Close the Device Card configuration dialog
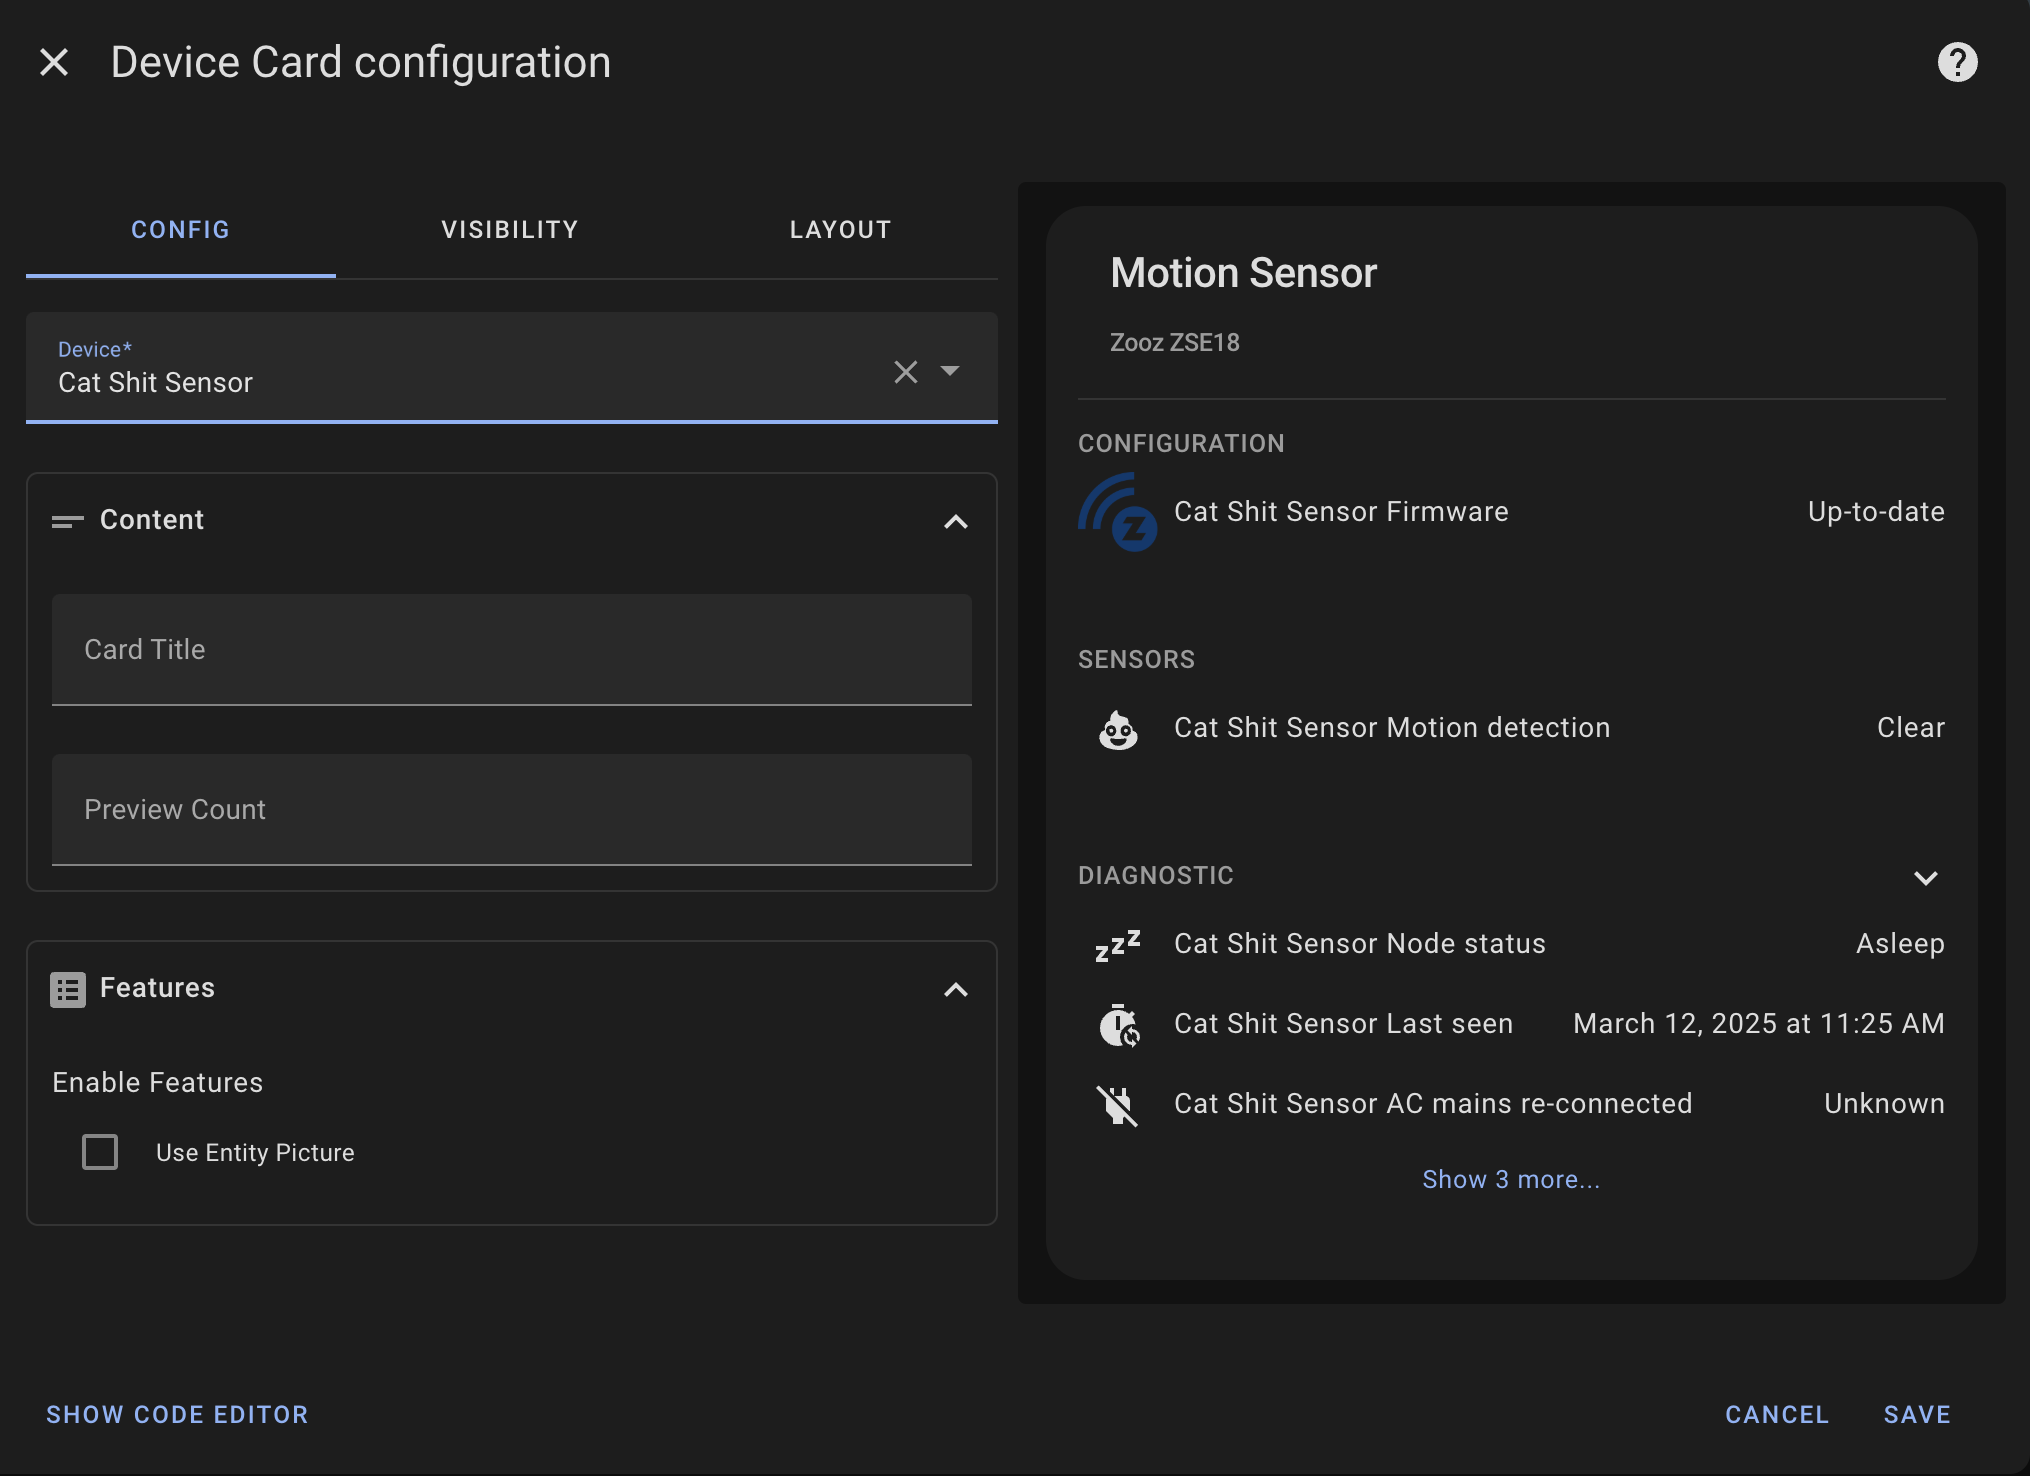 [x=54, y=62]
